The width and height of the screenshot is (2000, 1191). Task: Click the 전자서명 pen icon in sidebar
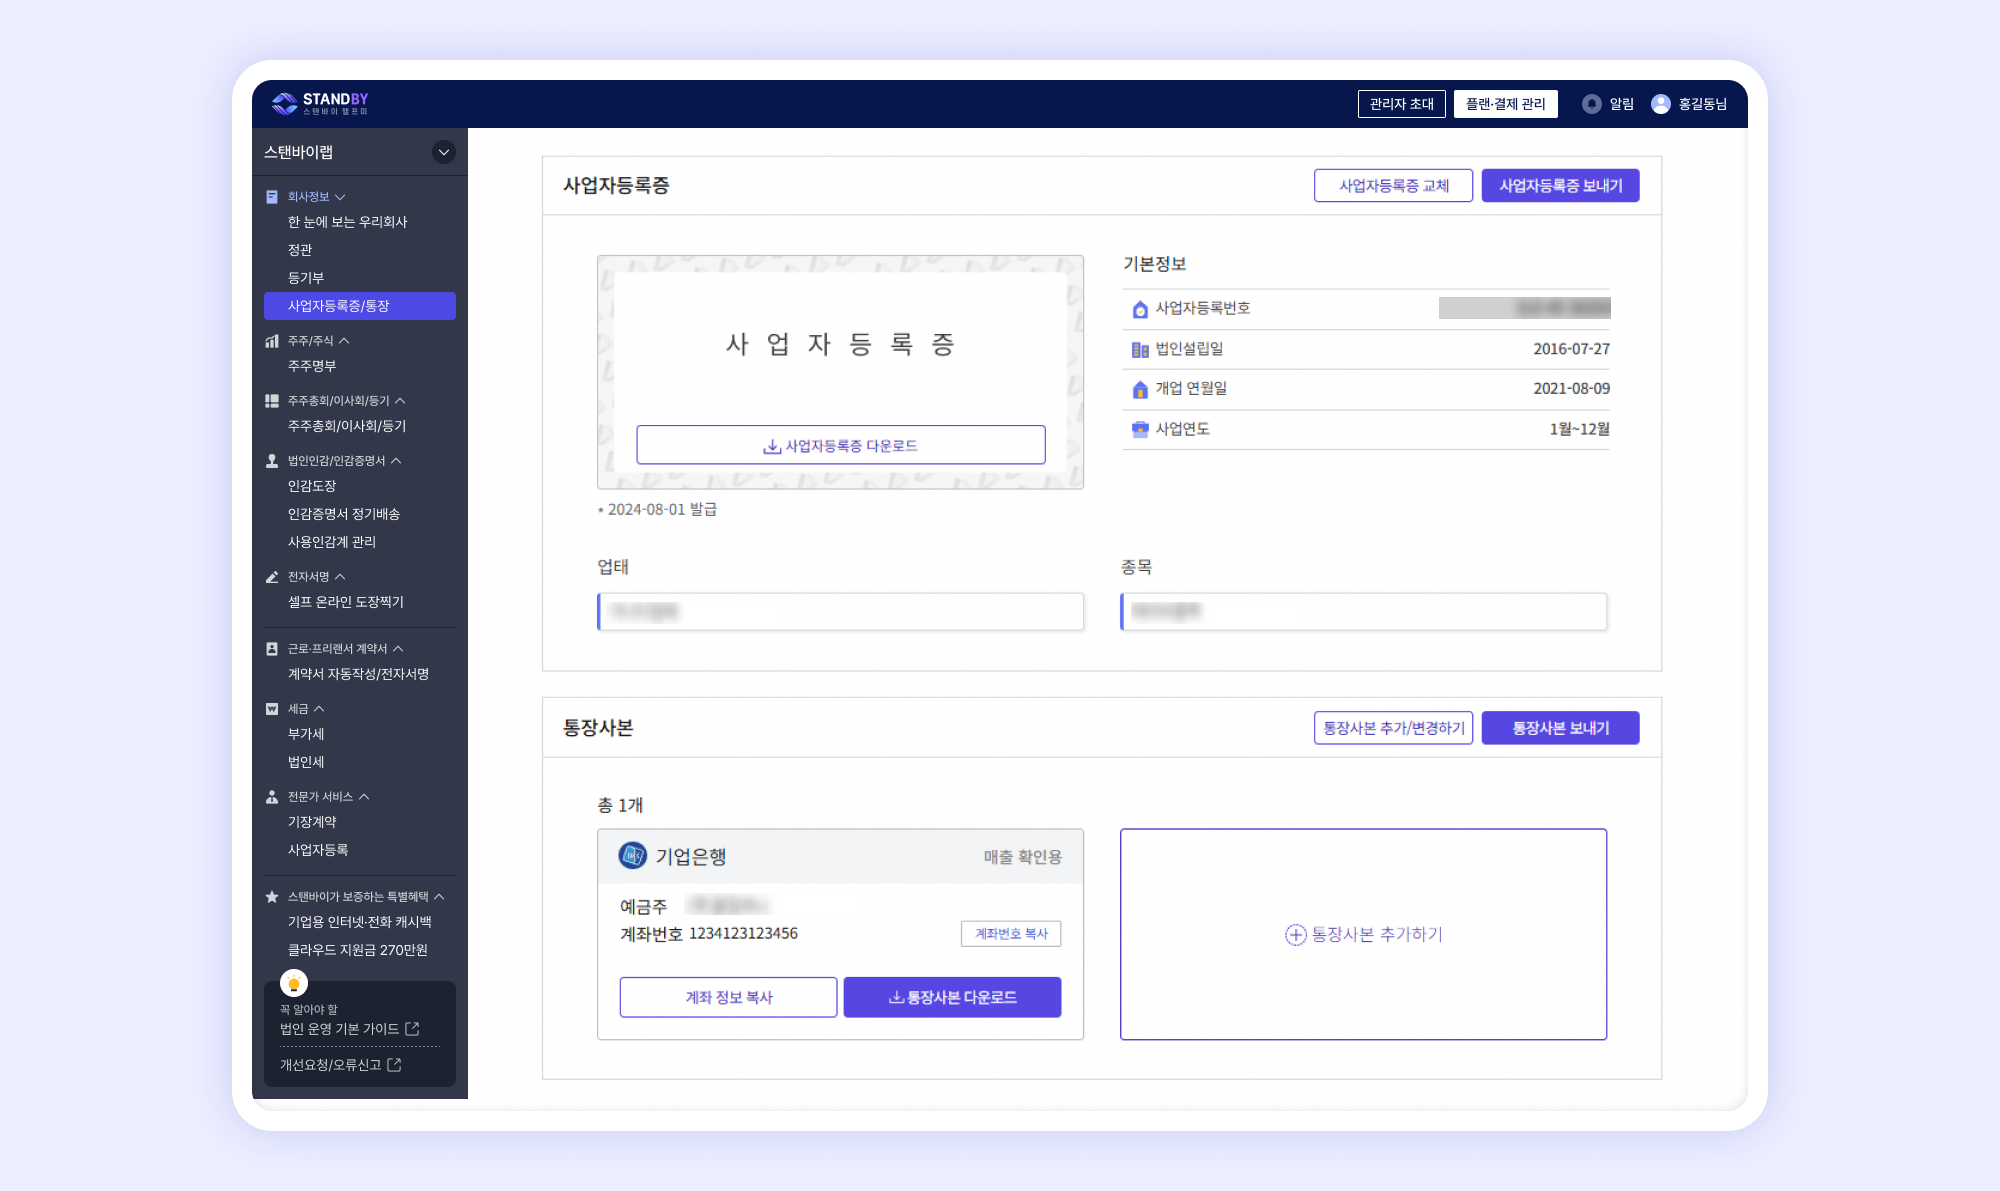point(272,577)
